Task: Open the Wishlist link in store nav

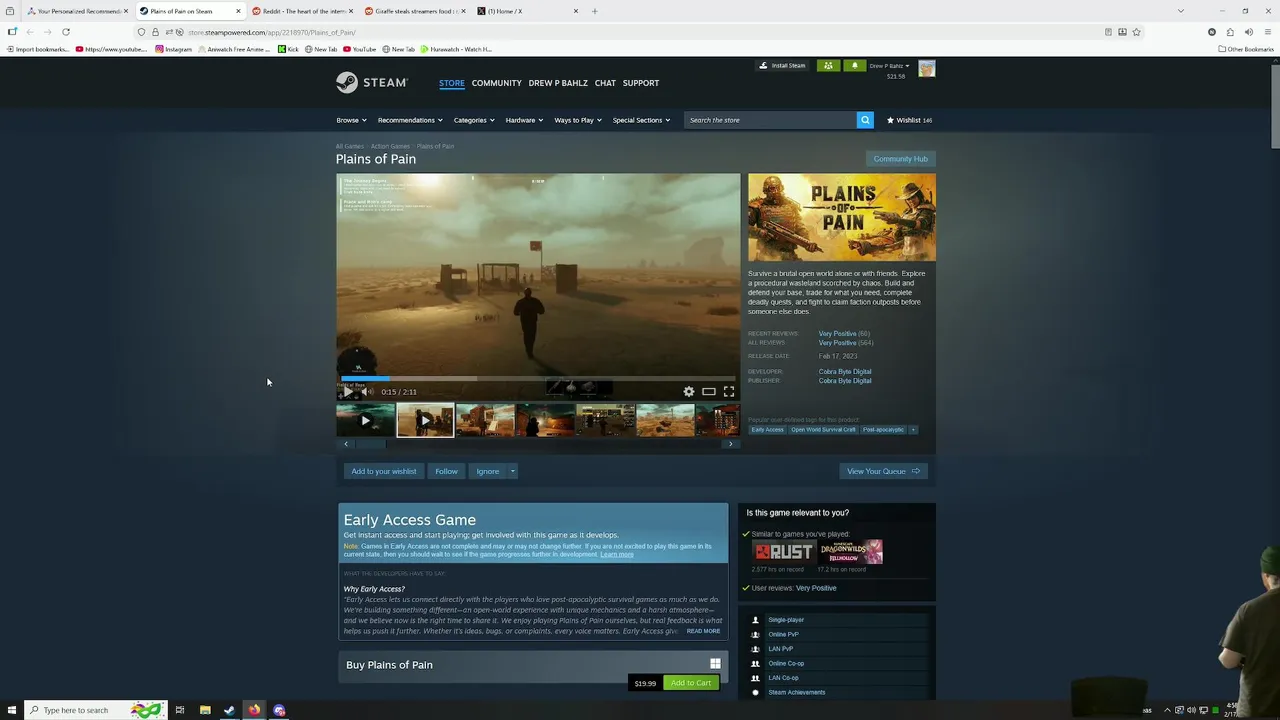Action: point(909,120)
